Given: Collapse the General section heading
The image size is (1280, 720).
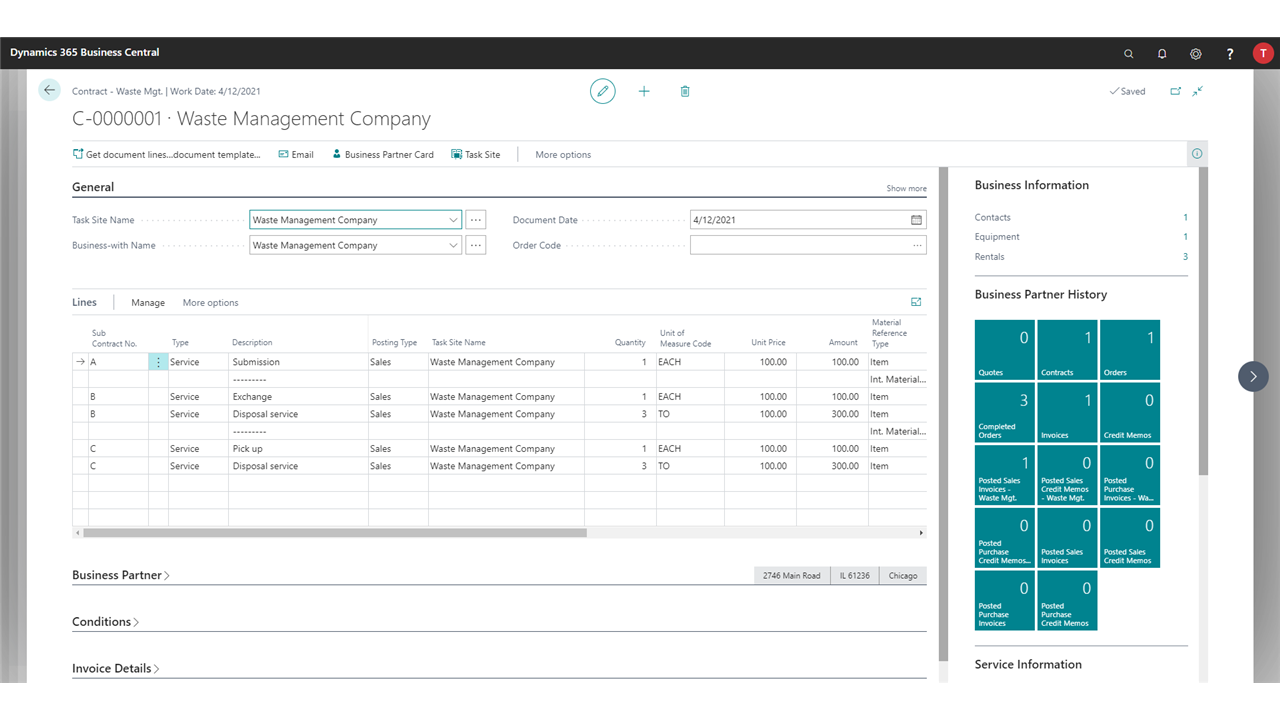Looking at the screenshot, I should point(93,187).
